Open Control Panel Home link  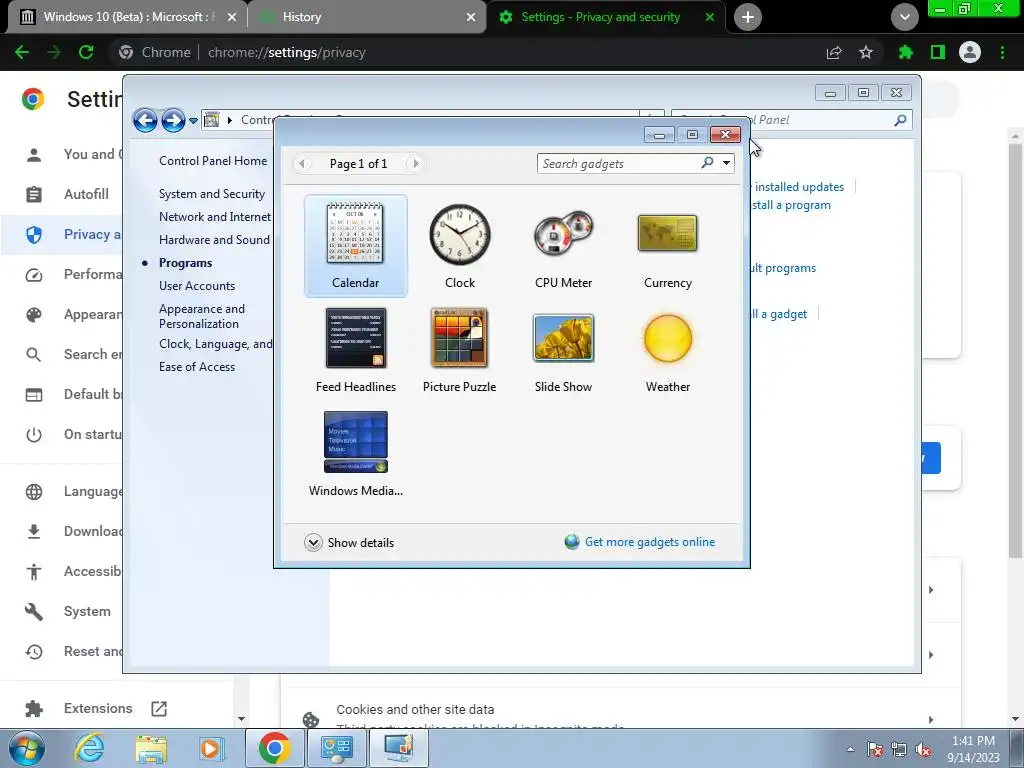click(213, 161)
